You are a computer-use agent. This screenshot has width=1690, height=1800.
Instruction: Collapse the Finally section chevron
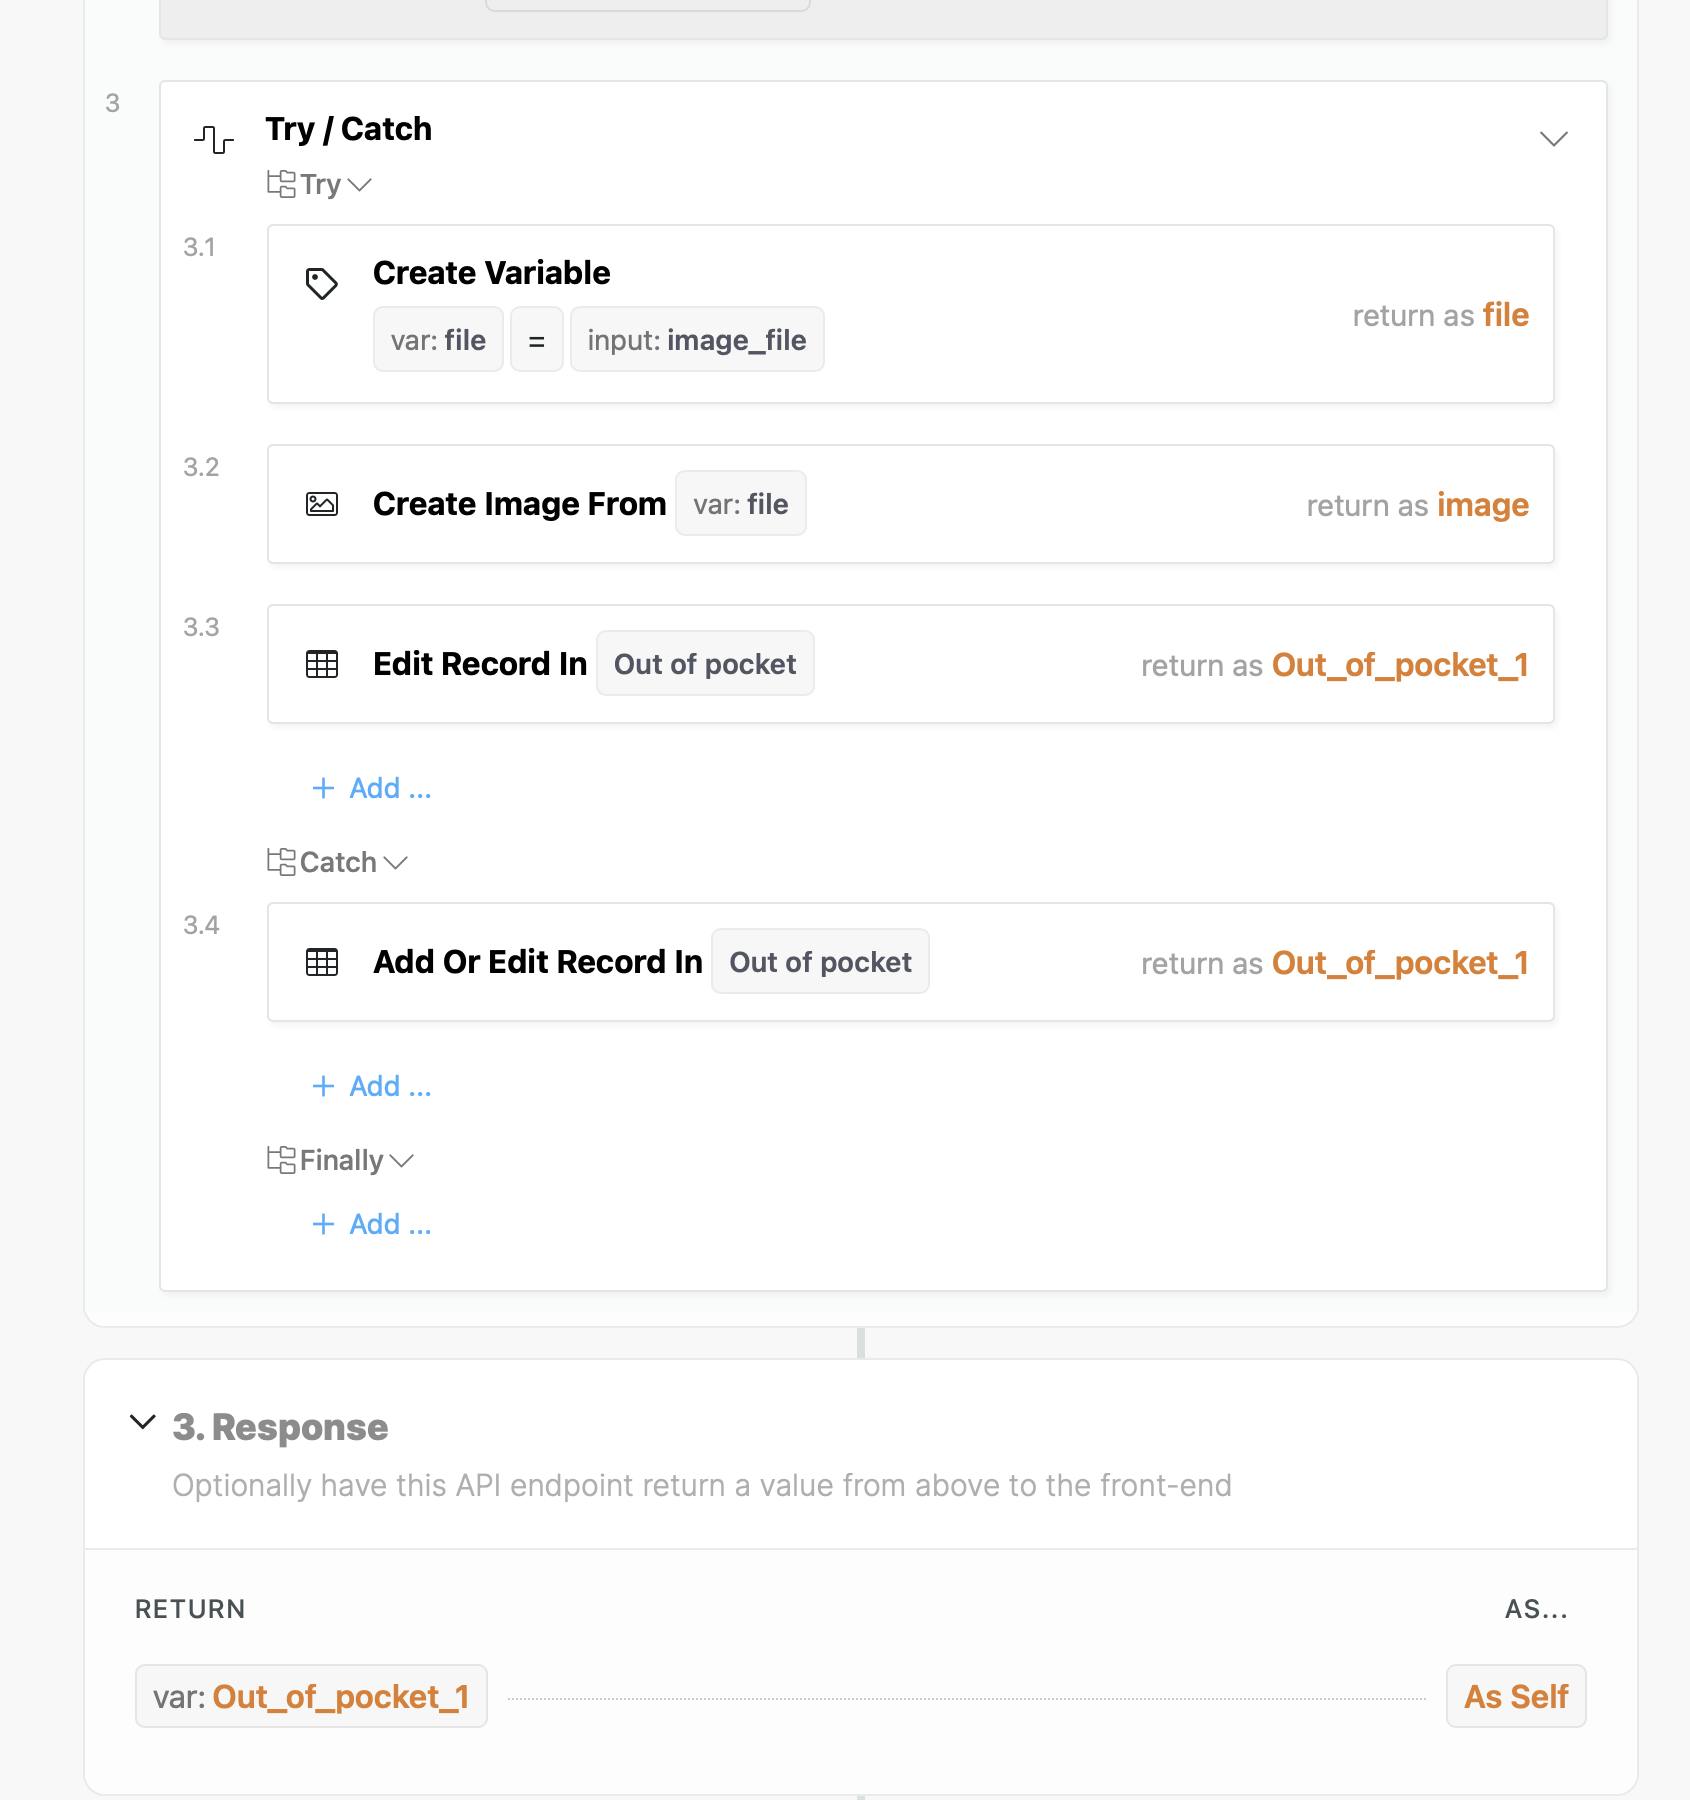point(401,1161)
